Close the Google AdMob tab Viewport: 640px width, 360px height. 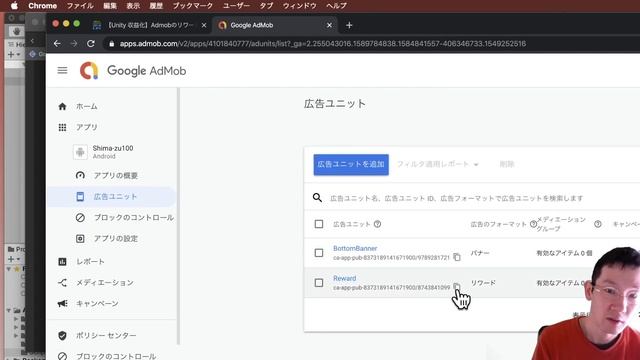tap(329, 25)
